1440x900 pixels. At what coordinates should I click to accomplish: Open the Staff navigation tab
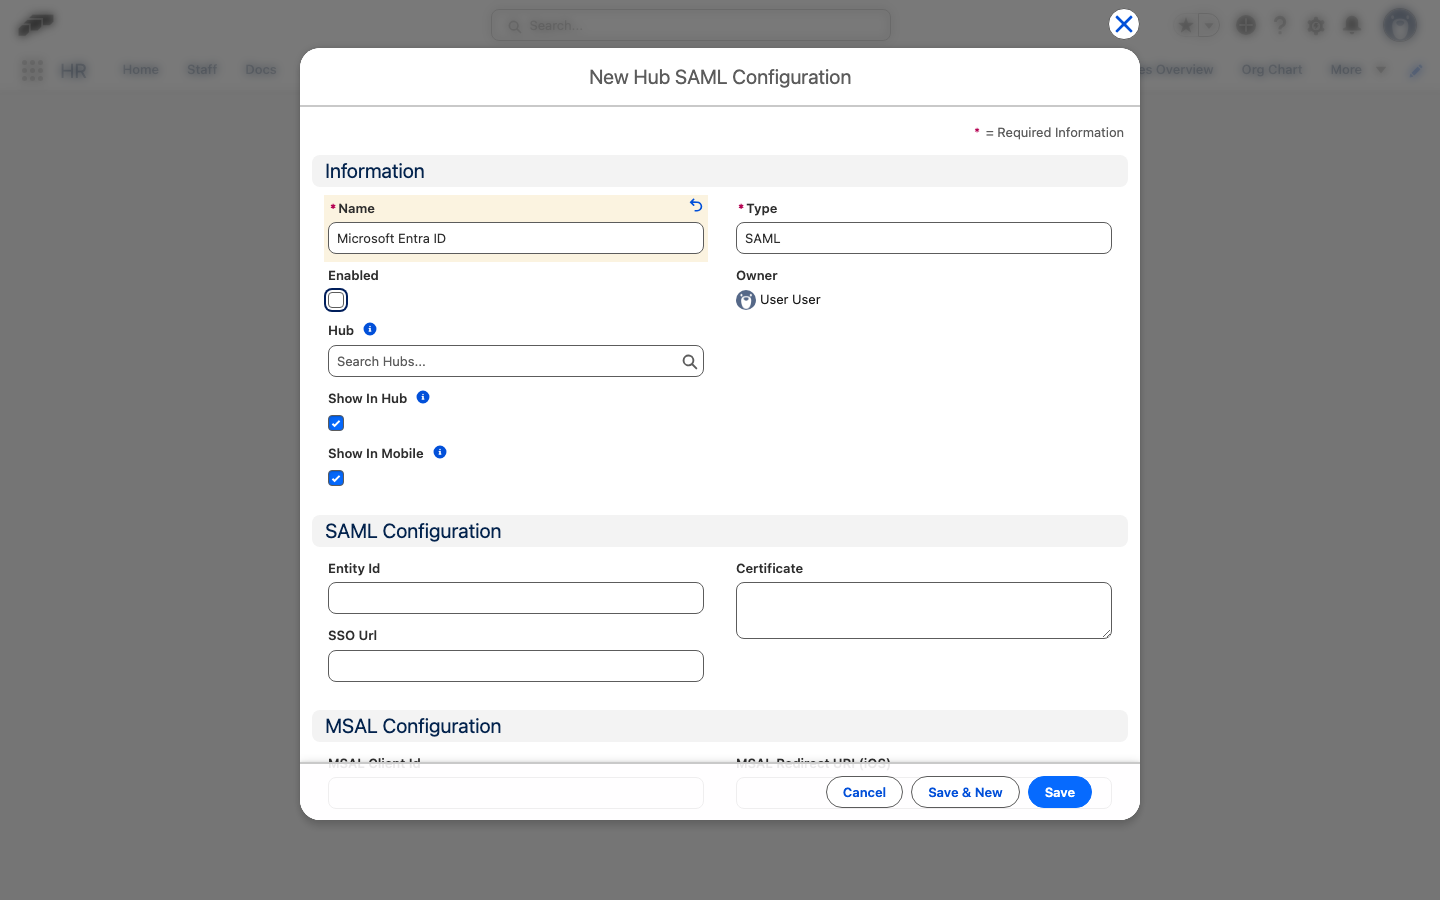(202, 70)
